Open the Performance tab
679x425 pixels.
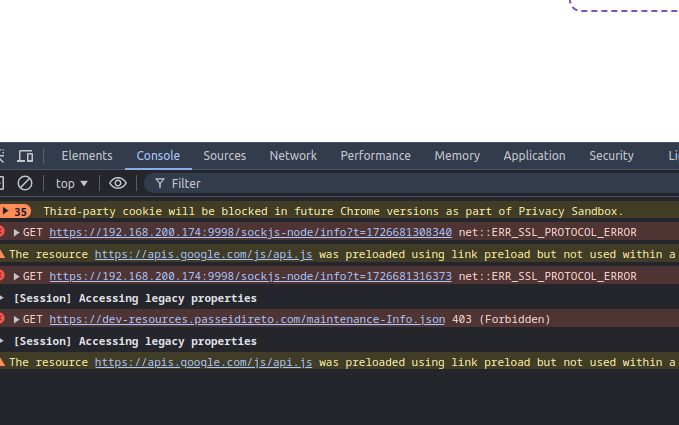click(375, 156)
